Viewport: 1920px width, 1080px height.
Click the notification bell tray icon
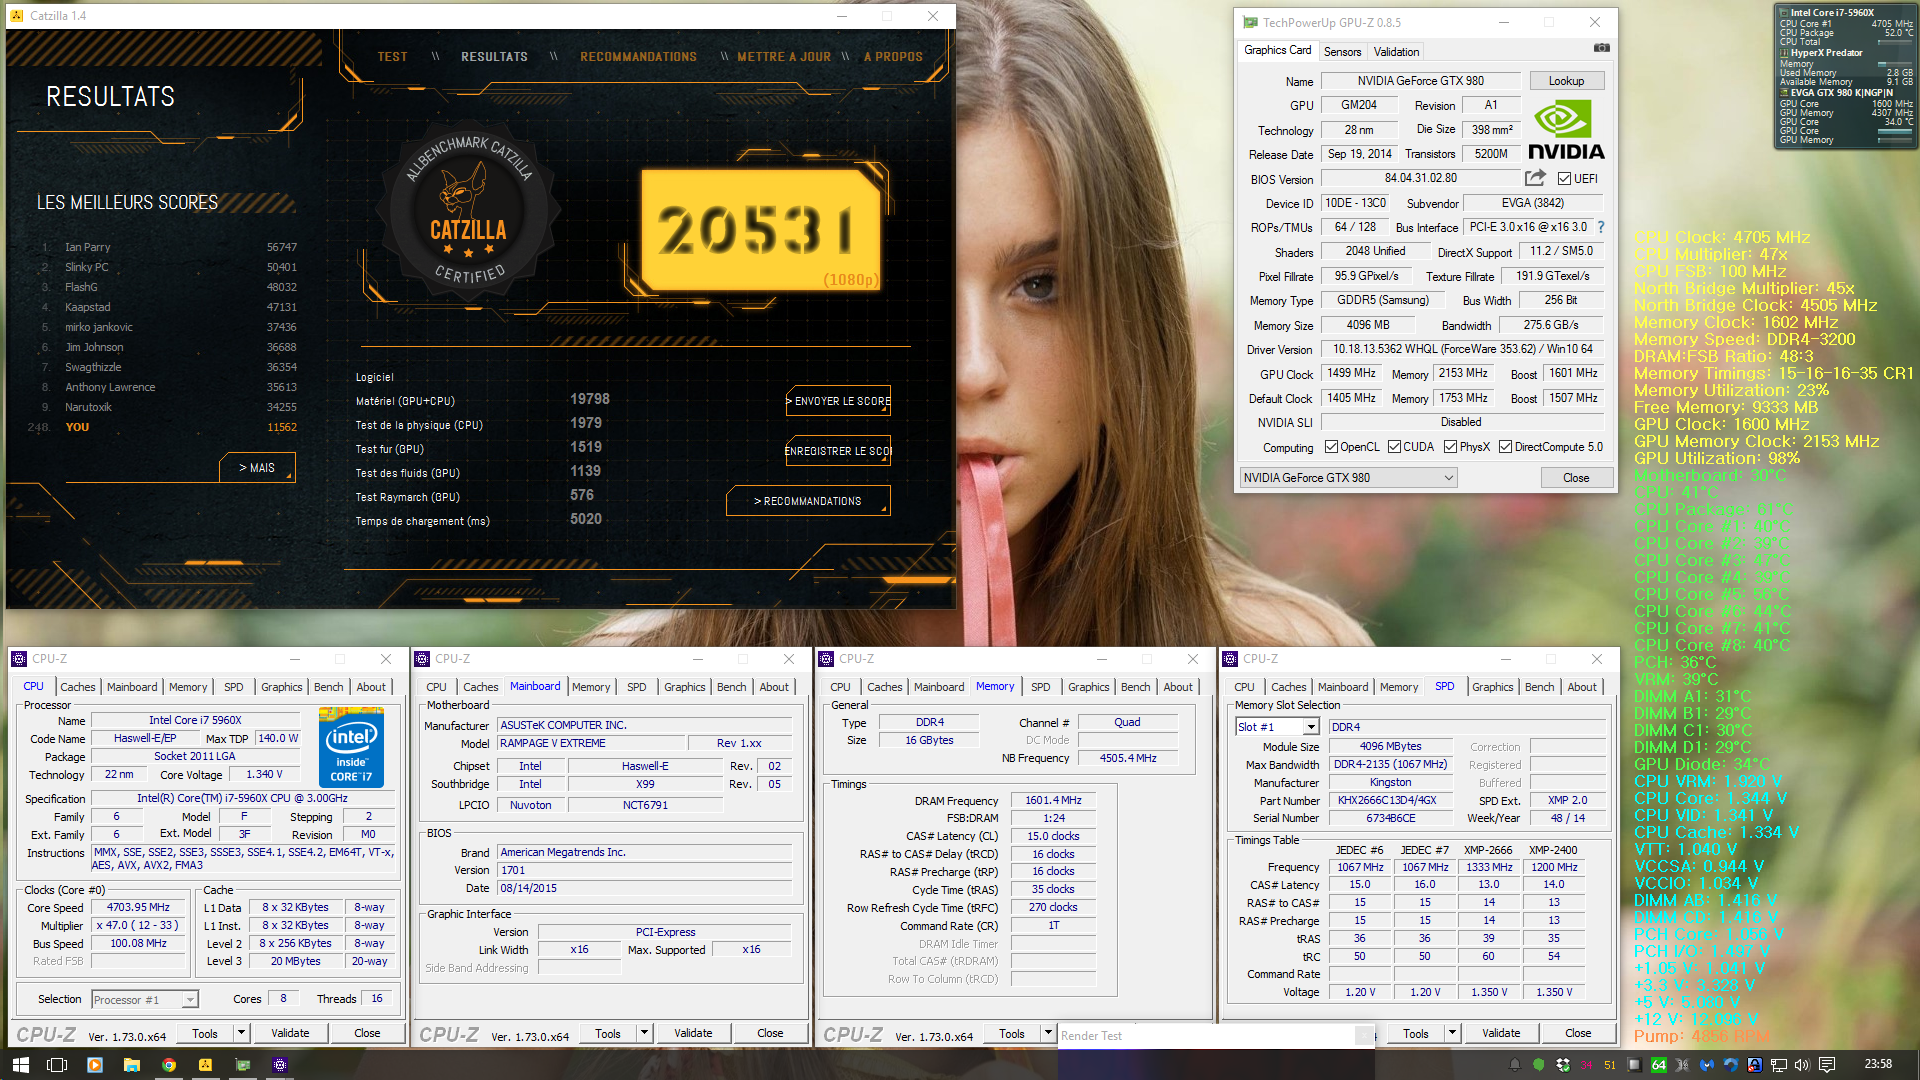pos(1514,1065)
